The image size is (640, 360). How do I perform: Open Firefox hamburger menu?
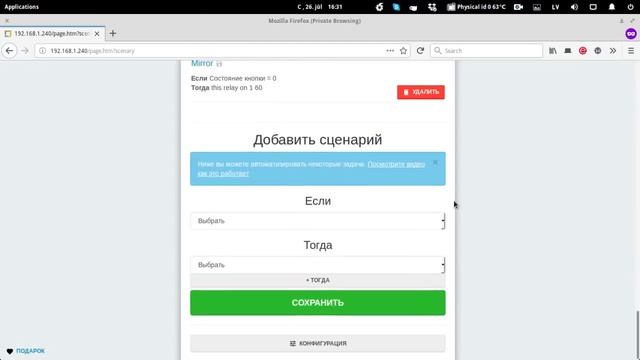tap(631, 51)
